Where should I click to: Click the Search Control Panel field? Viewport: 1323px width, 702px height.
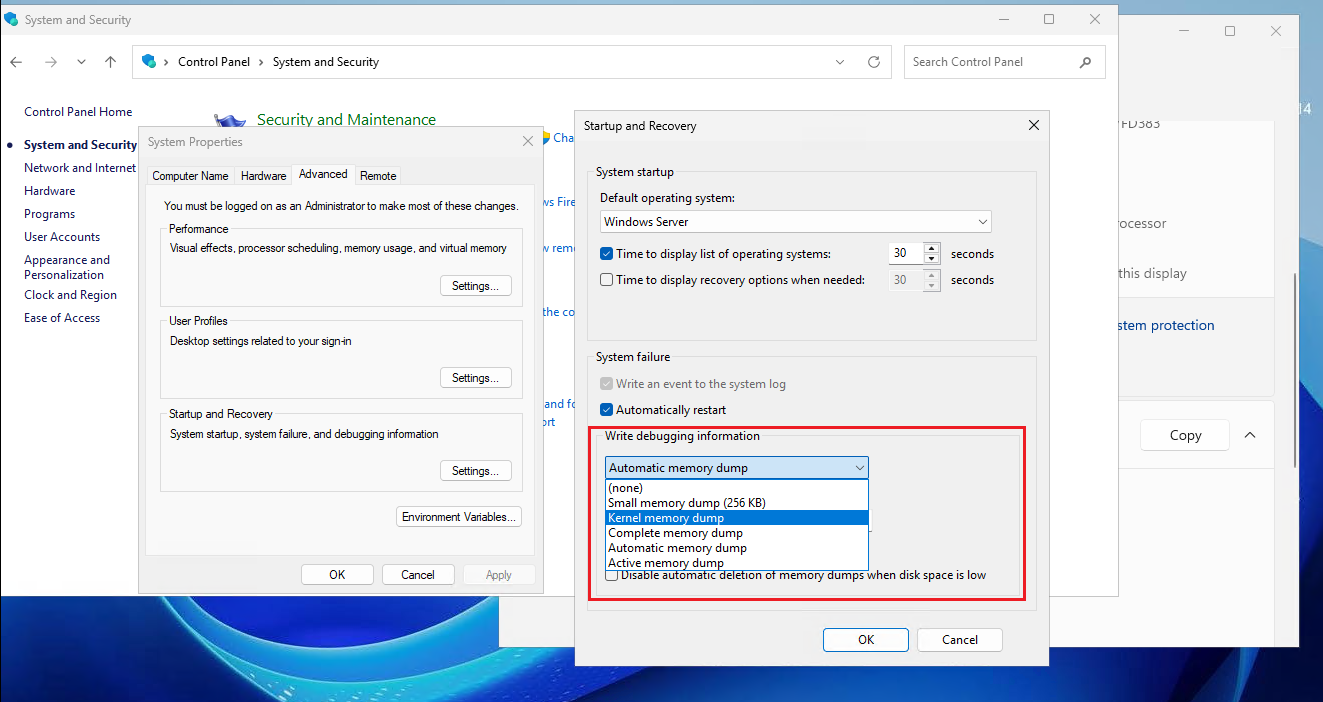point(990,62)
